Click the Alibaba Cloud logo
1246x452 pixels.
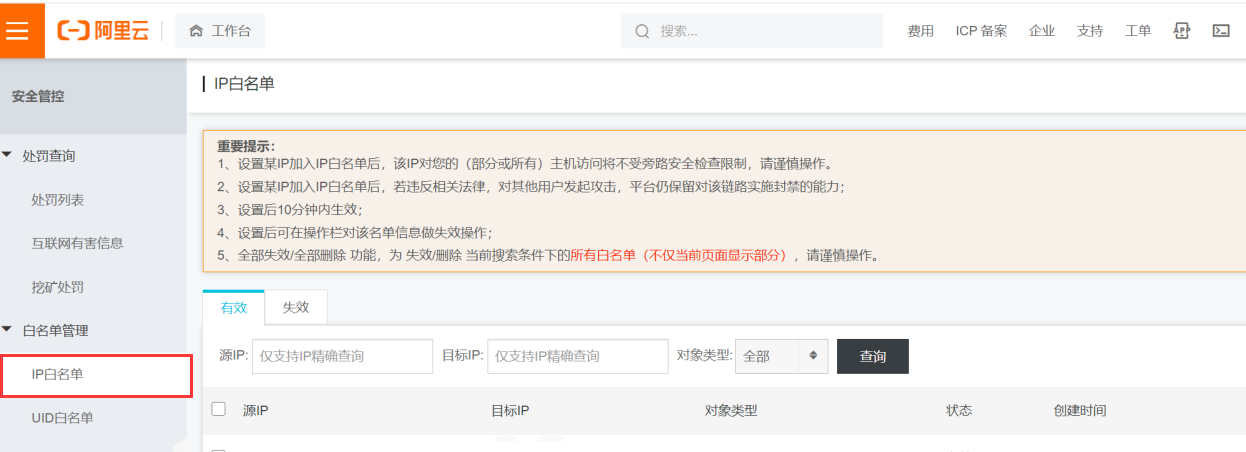click(103, 31)
